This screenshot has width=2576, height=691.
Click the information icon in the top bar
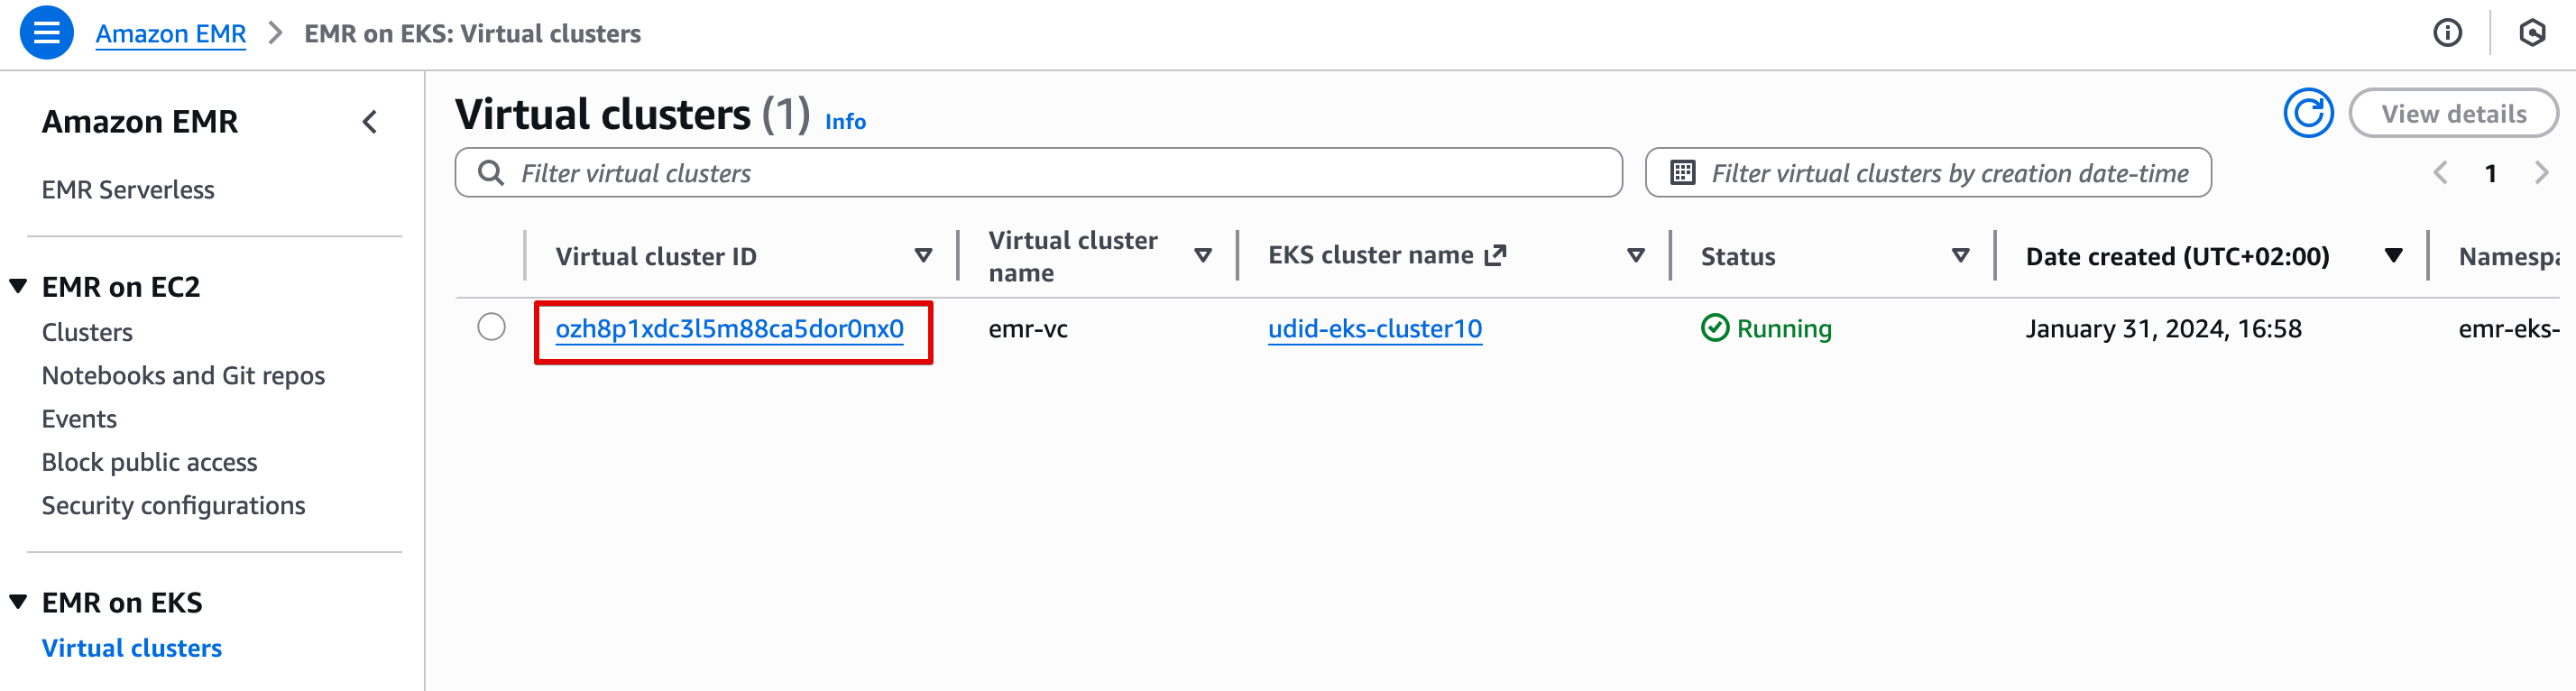pyautogui.click(x=2449, y=33)
